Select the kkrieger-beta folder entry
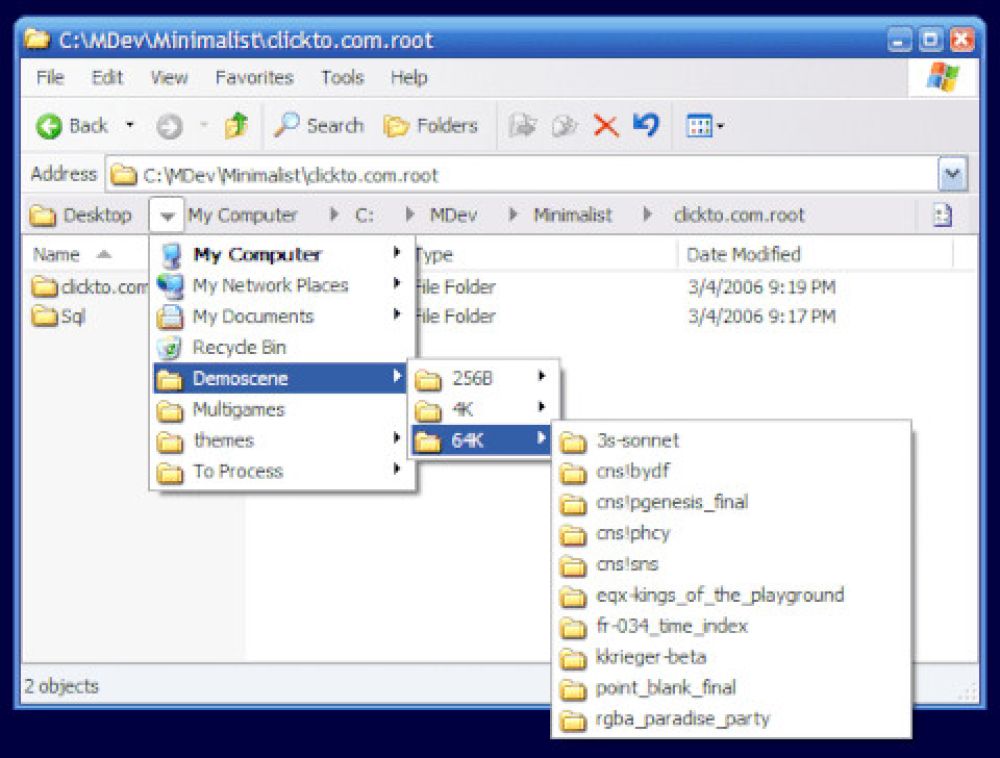 tap(650, 657)
